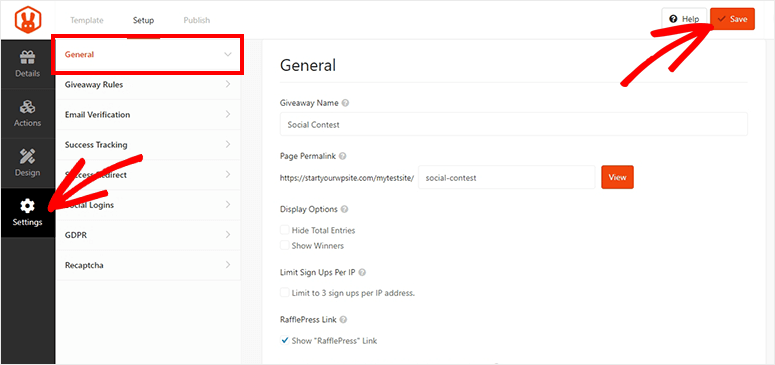This screenshot has width=775, height=365.
Task: Expand Recaptcha chevron
Action: pyautogui.click(x=228, y=265)
